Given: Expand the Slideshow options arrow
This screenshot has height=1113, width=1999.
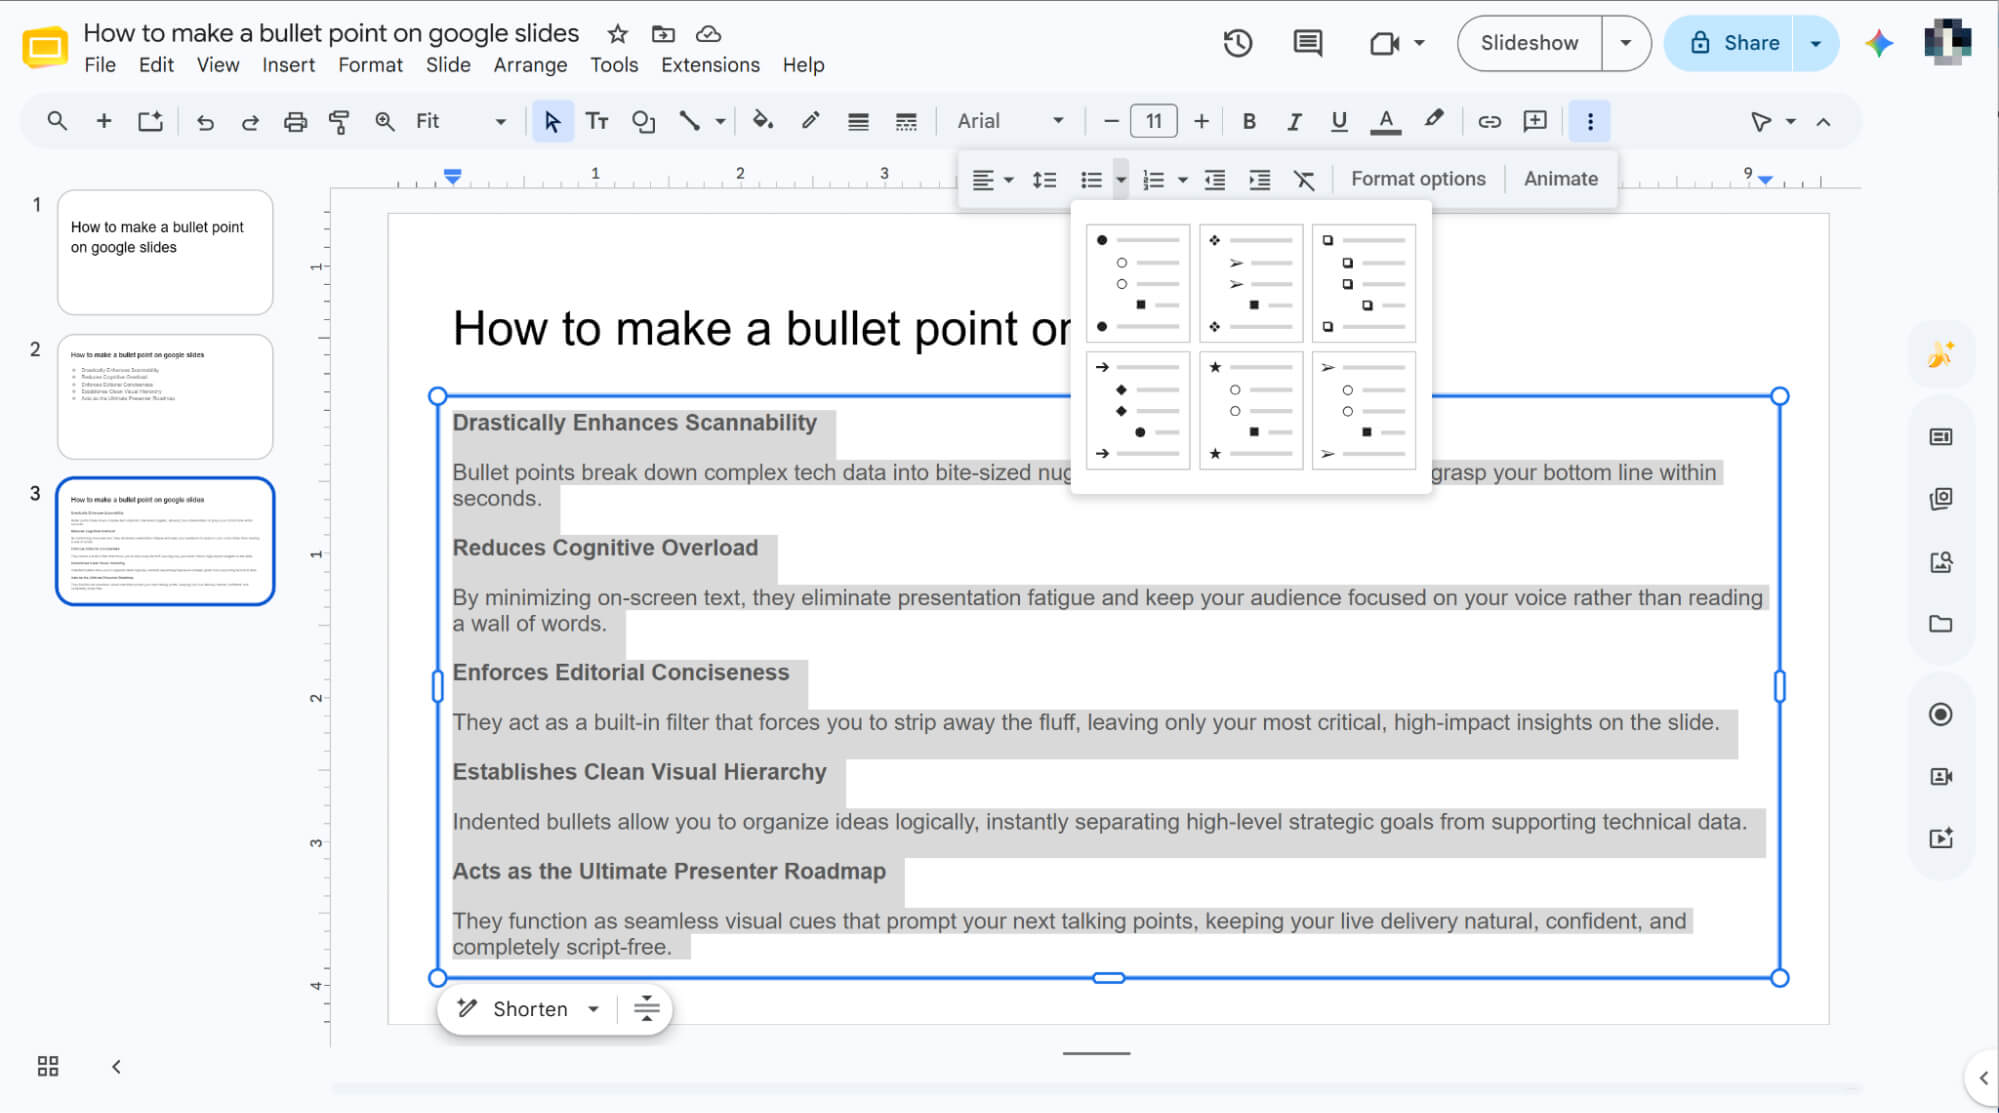Looking at the screenshot, I should (x=1626, y=43).
